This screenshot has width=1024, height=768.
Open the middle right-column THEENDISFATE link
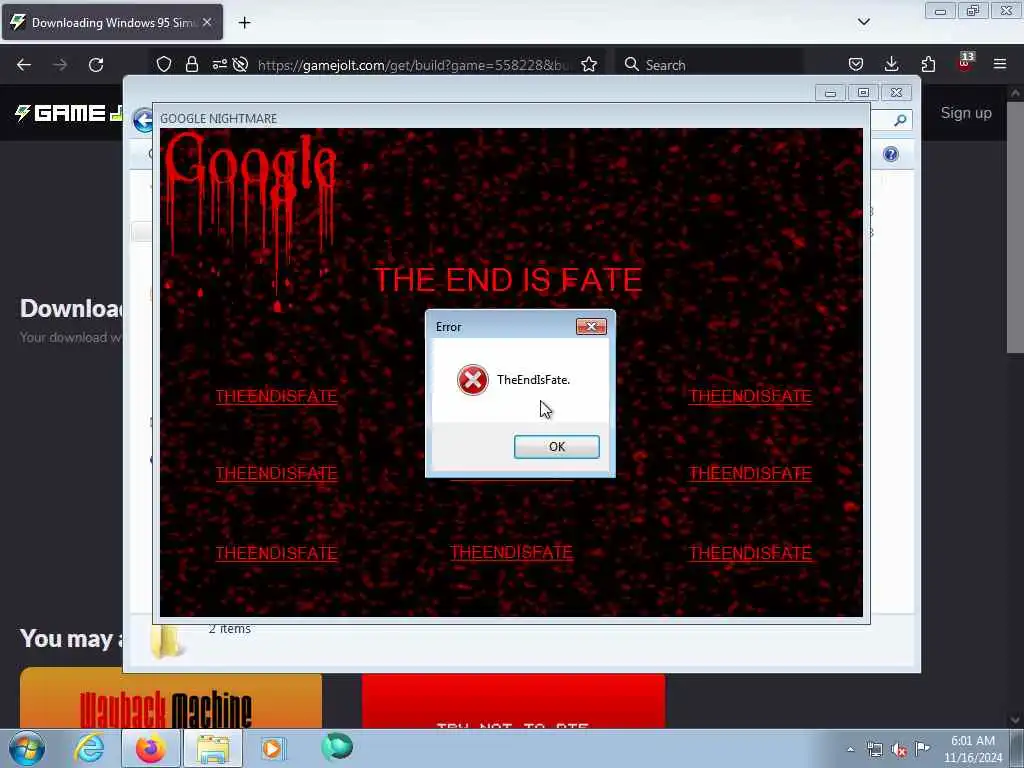750,473
